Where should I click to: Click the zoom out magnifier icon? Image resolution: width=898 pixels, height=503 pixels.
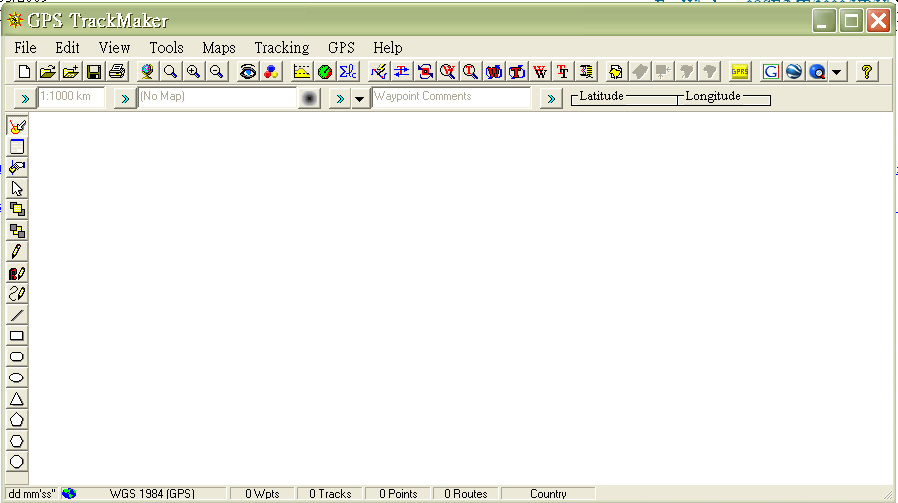point(216,72)
